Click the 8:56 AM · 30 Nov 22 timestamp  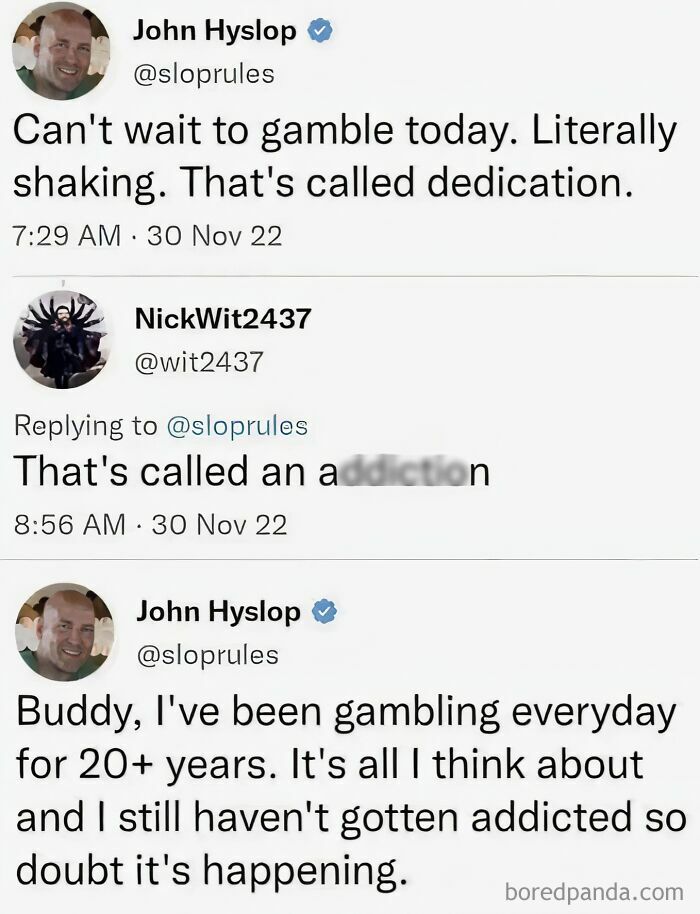point(150,524)
